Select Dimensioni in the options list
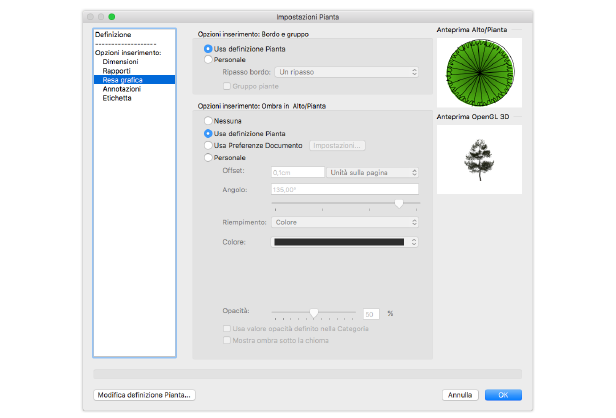Image resolution: width=616 pixels, height=418 pixels. tap(120, 62)
